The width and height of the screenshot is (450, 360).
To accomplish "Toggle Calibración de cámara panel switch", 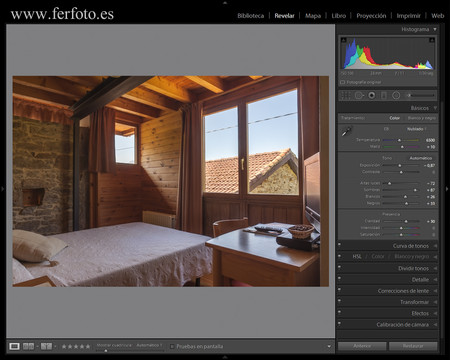I will 339,323.
